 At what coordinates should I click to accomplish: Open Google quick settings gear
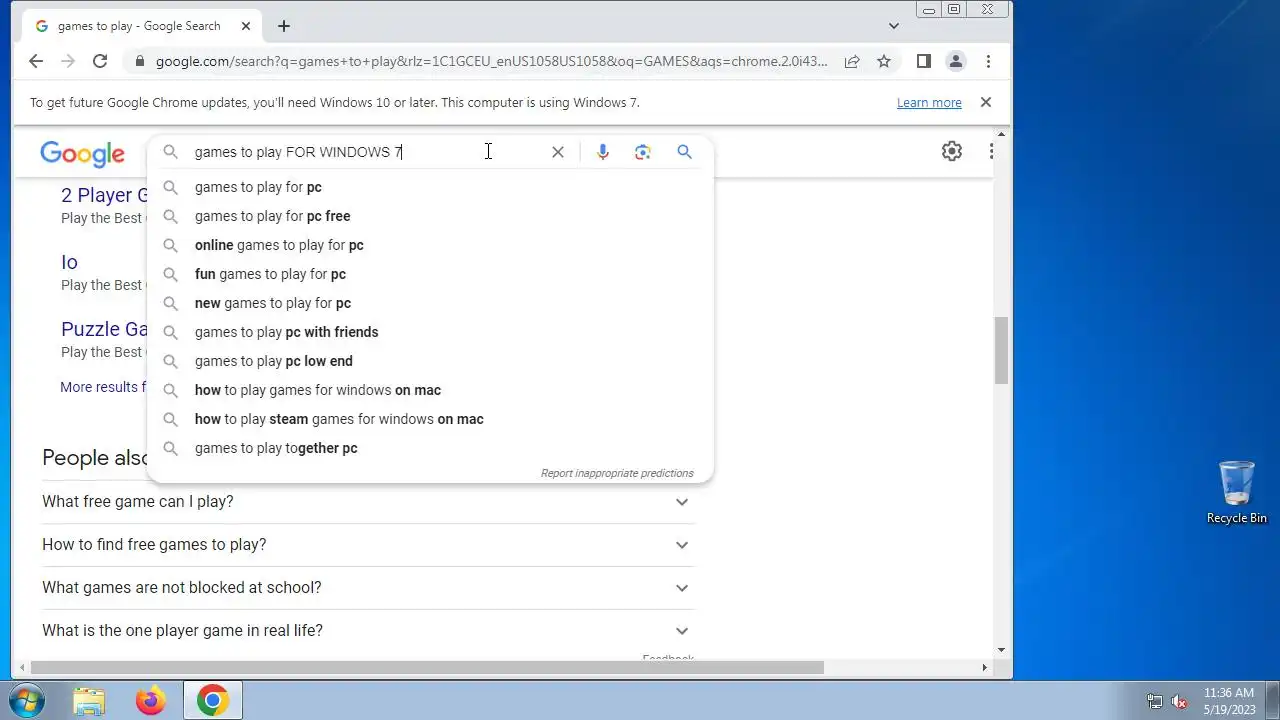(x=952, y=151)
